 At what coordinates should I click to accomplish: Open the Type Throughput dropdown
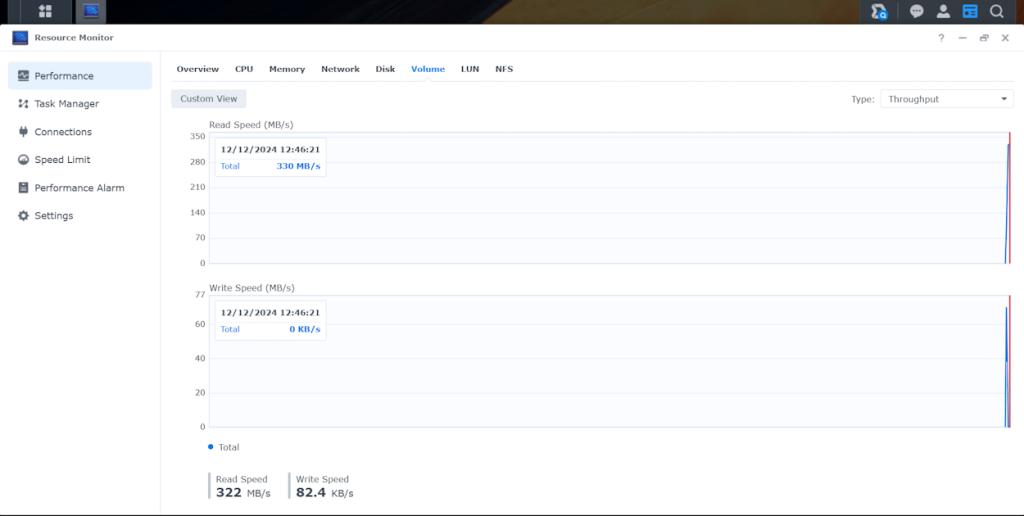click(x=946, y=99)
